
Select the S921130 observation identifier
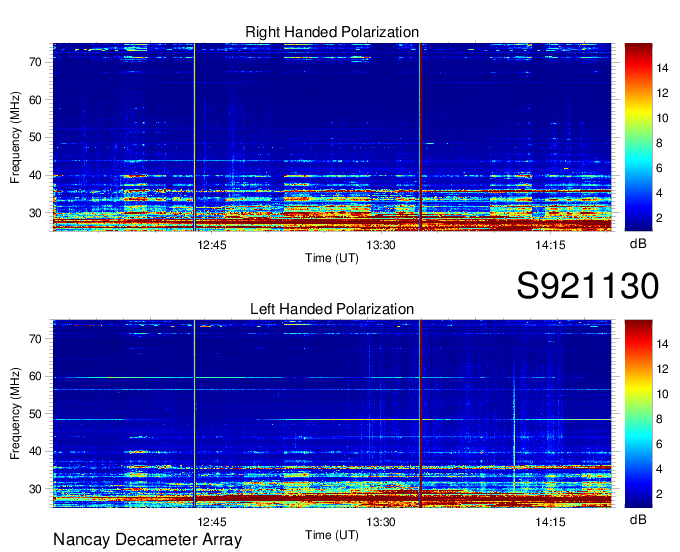pos(588,286)
